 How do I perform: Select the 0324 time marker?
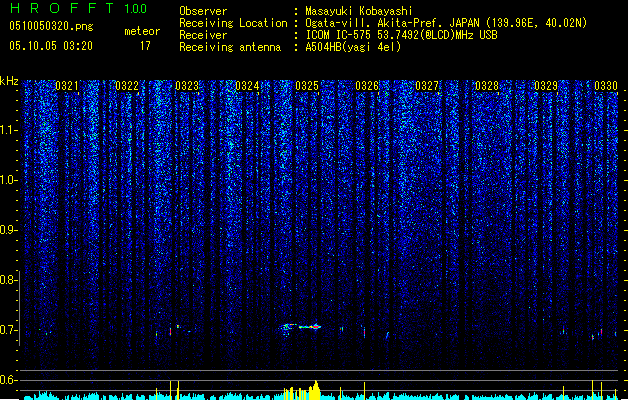pos(247,86)
